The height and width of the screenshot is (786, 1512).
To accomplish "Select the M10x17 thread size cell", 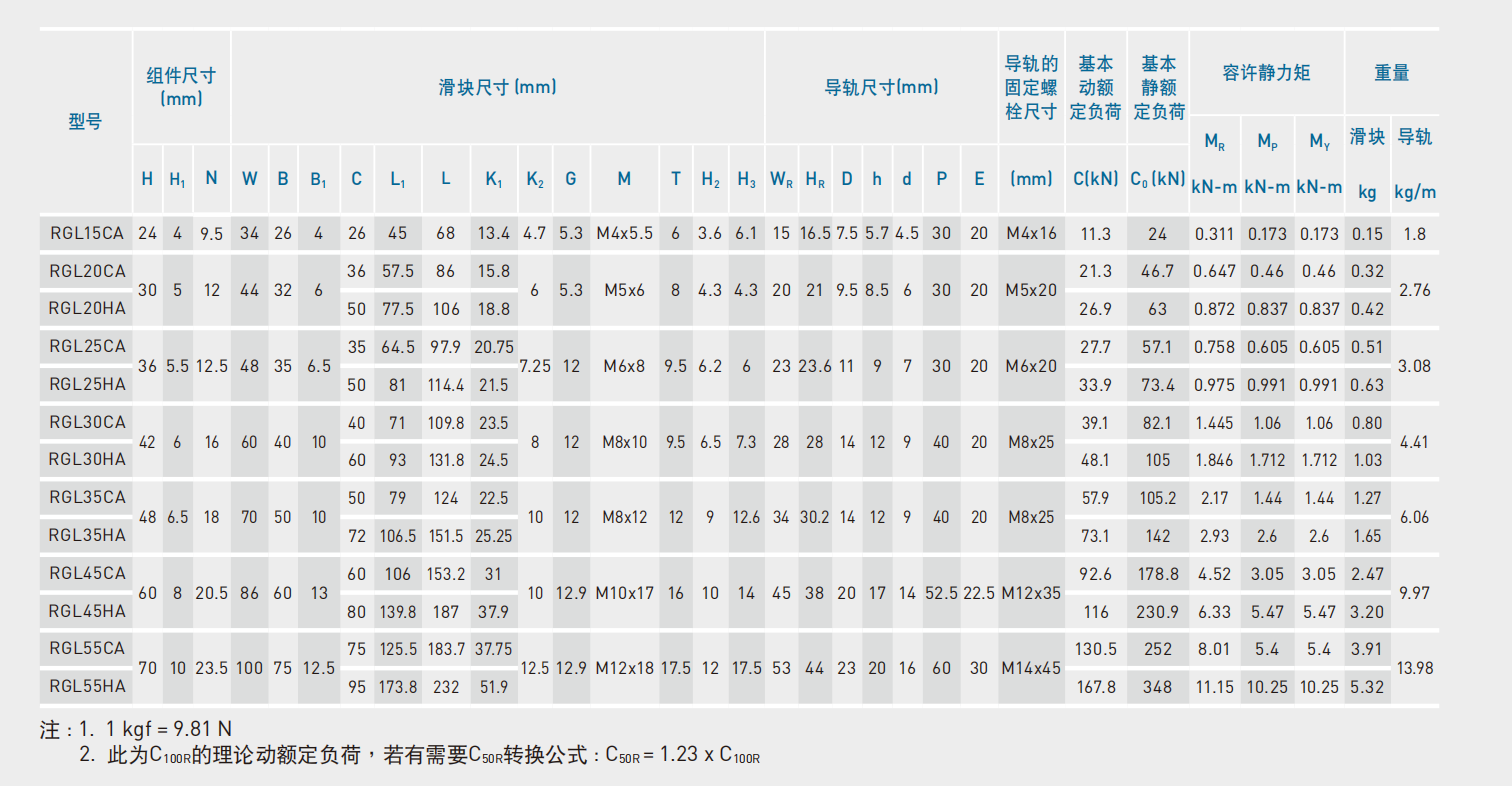I will click(x=624, y=593).
